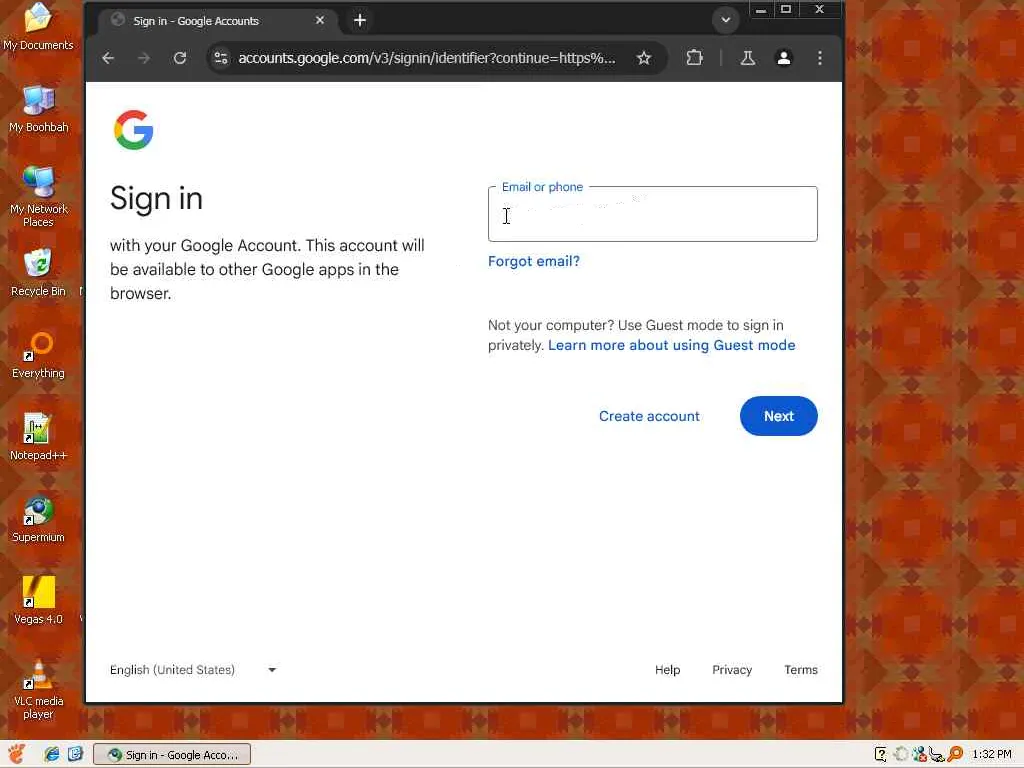Minimize the browser window

[x=761, y=10]
